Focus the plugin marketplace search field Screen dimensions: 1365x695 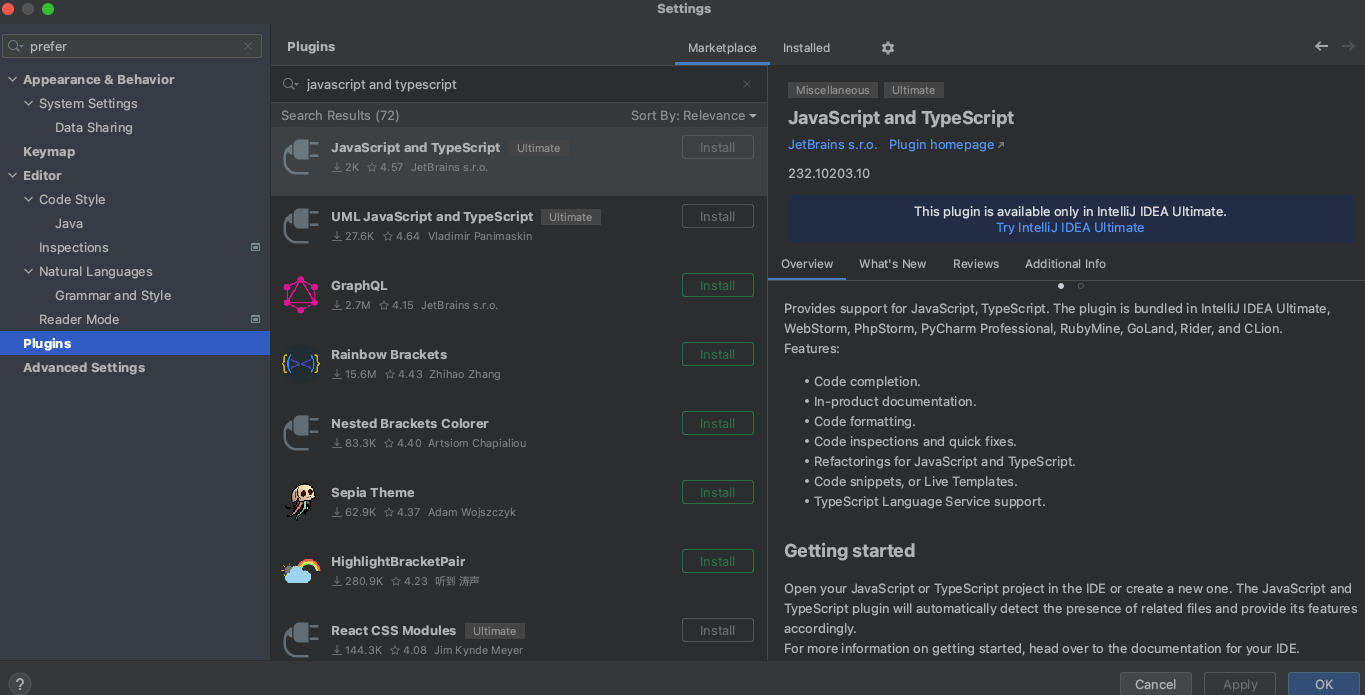point(519,84)
